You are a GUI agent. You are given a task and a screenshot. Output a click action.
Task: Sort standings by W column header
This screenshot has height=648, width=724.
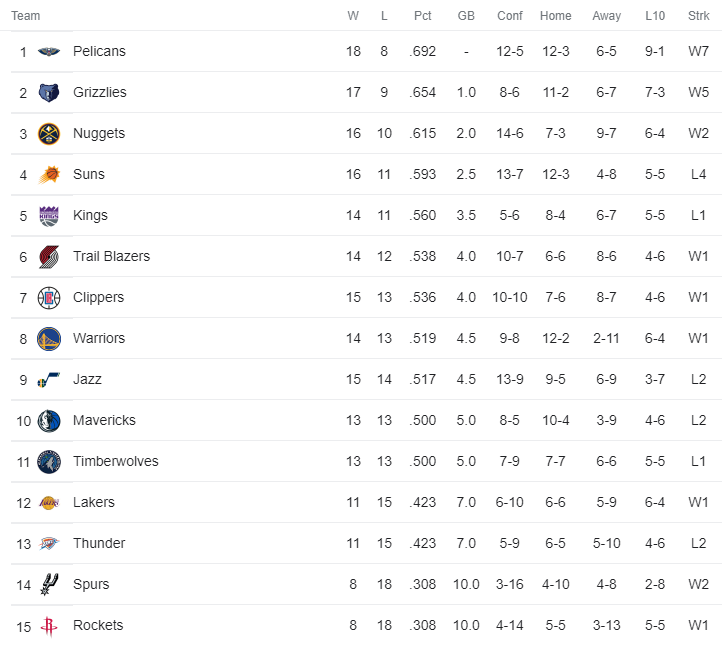point(353,16)
